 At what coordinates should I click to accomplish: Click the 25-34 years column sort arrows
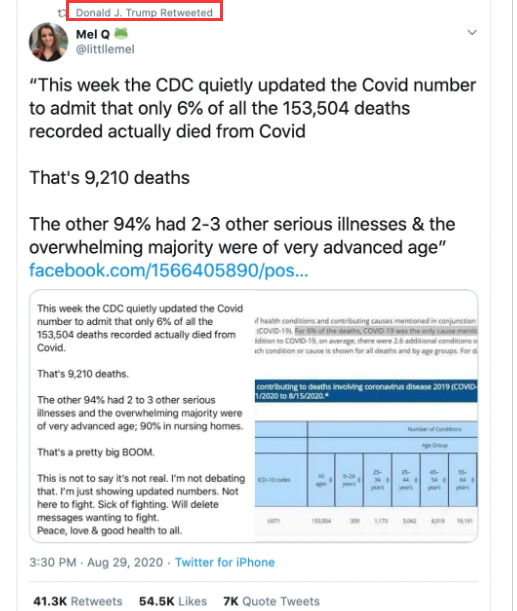388,480
